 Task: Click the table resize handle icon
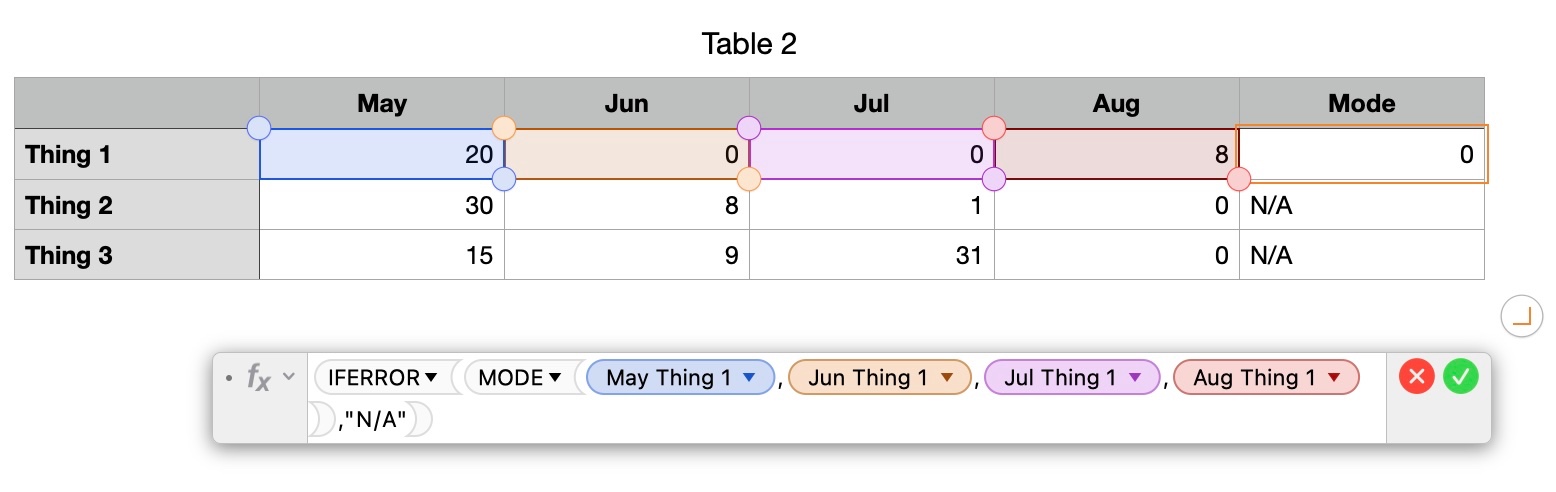[x=1521, y=317]
